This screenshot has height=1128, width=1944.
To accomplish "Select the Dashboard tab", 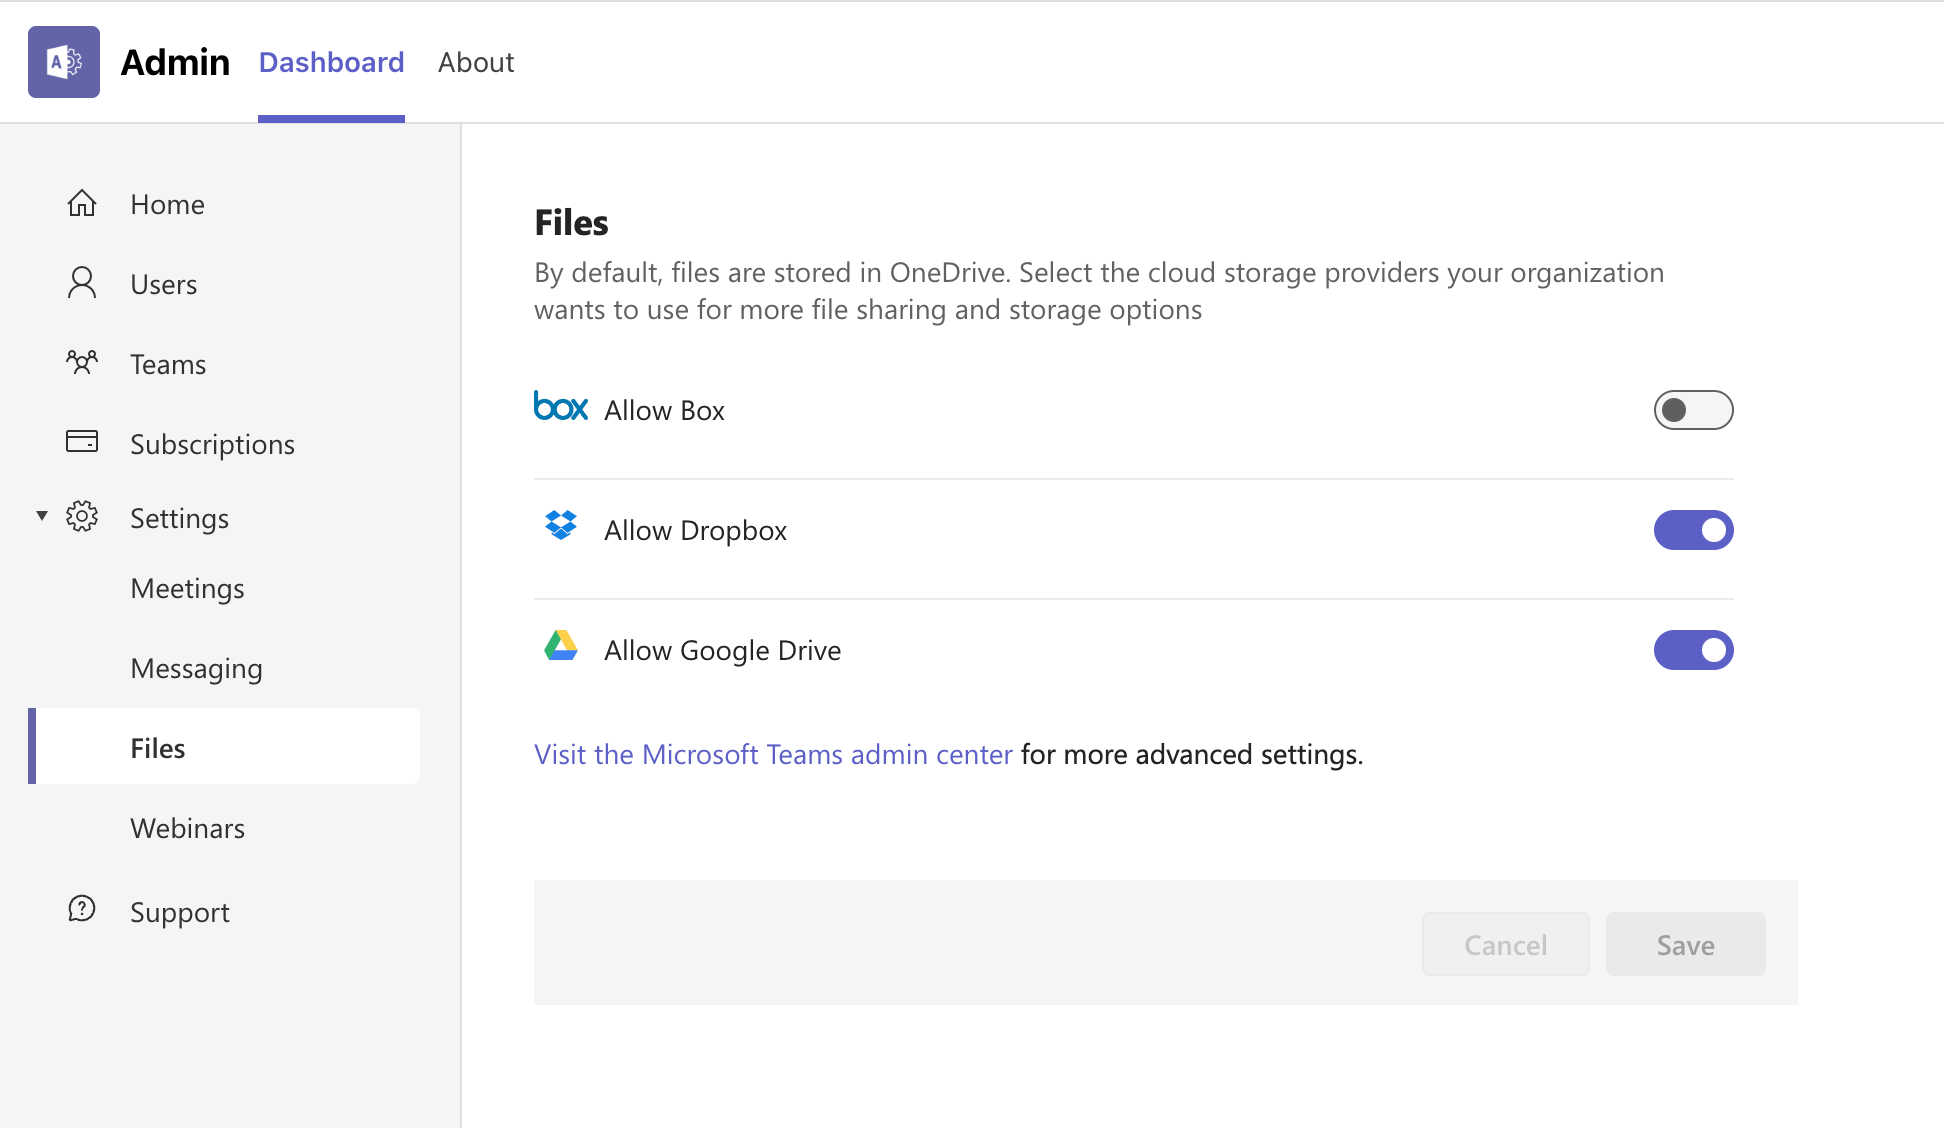I will coord(331,62).
